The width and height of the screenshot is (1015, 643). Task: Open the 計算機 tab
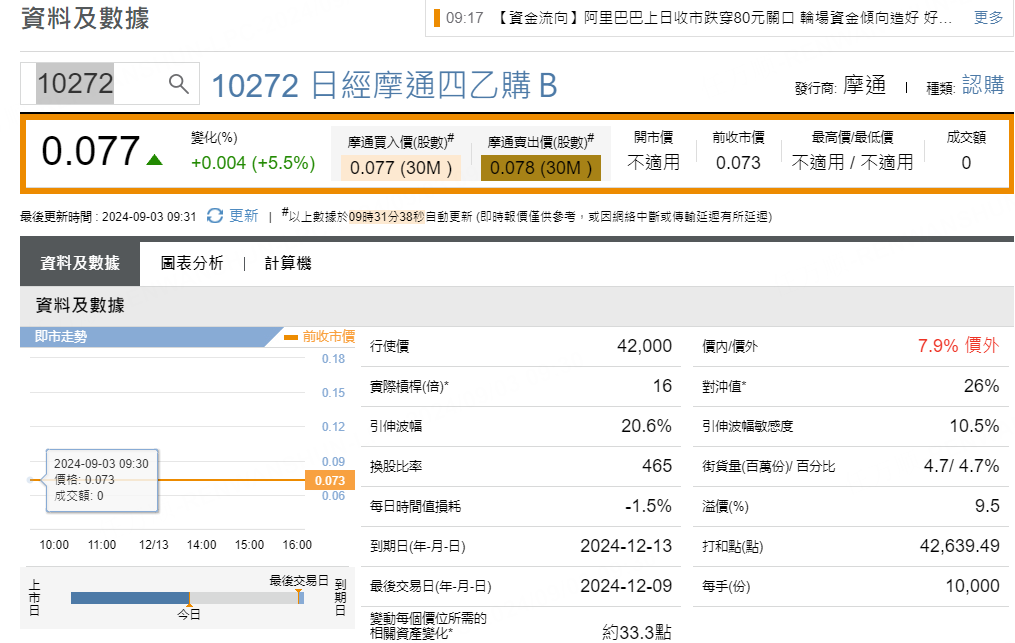[288, 263]
